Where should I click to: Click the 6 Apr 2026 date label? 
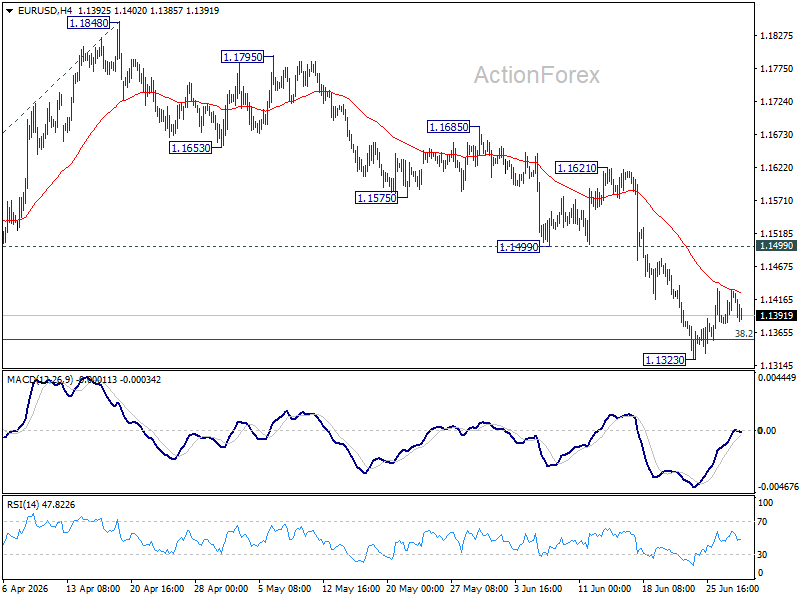(25, 589)
